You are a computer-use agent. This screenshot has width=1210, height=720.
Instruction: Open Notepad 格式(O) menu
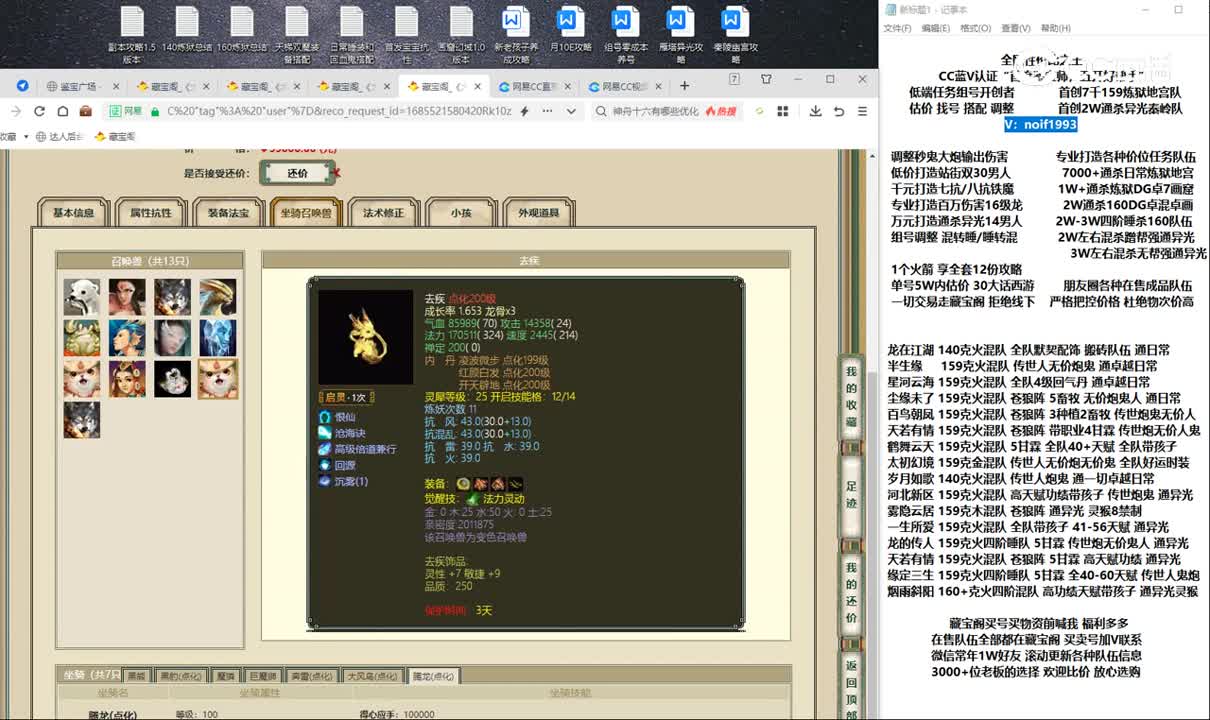975,28
